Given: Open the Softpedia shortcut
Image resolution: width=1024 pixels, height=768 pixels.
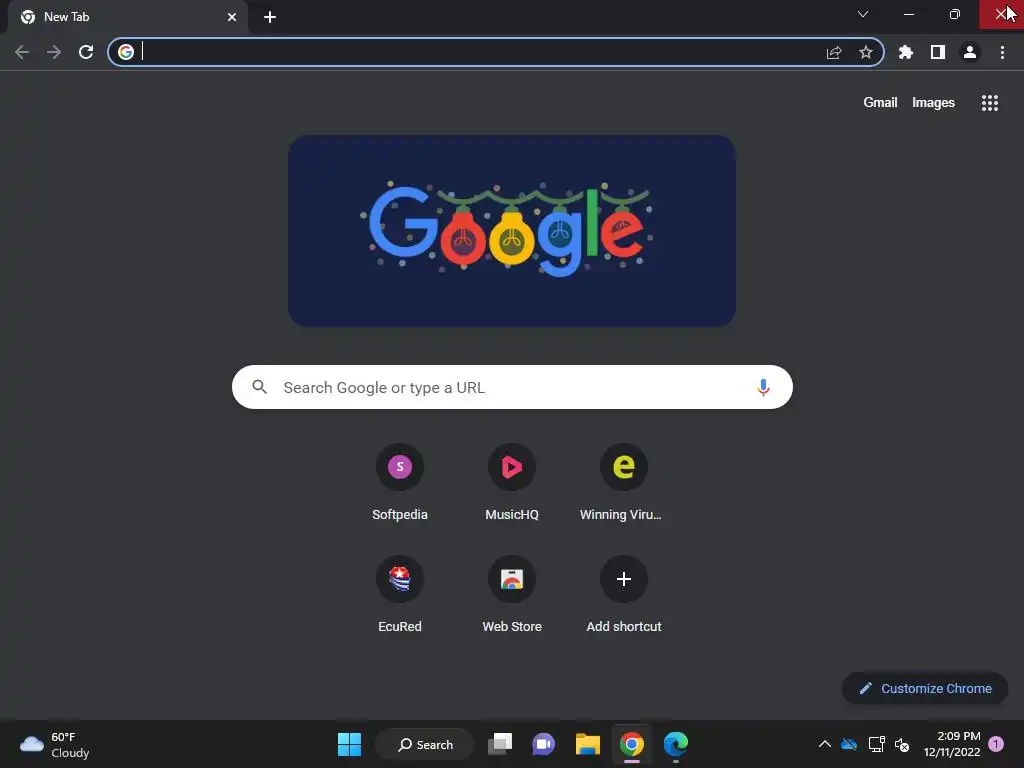Looking at the screenshot, I should (x=400, y=483).
